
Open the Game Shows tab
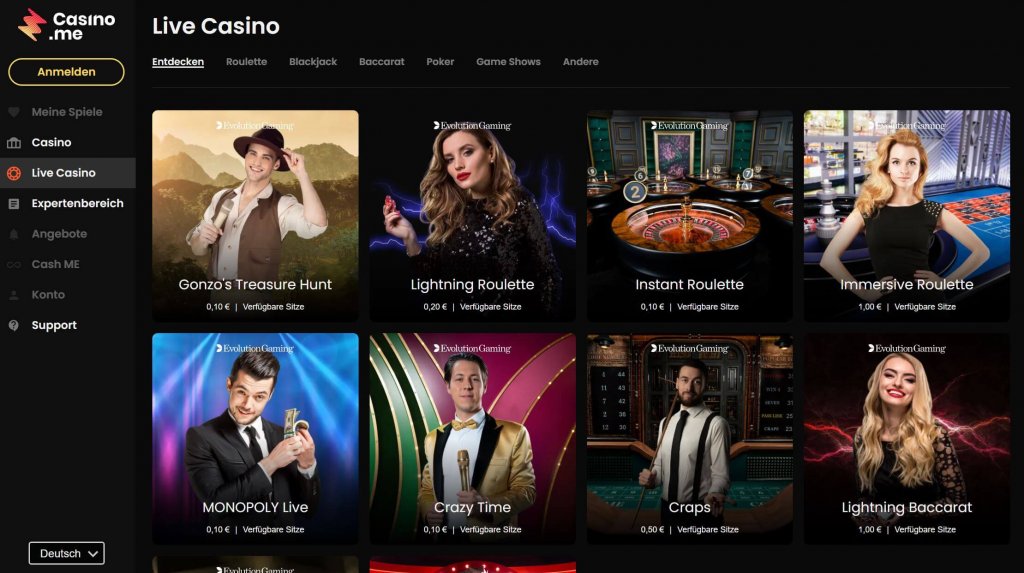tap(508, 61)
